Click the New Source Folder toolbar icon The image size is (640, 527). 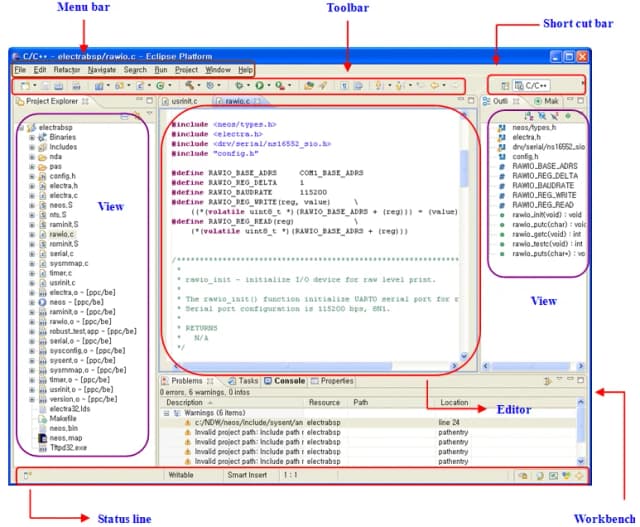(x=119, y=86)
